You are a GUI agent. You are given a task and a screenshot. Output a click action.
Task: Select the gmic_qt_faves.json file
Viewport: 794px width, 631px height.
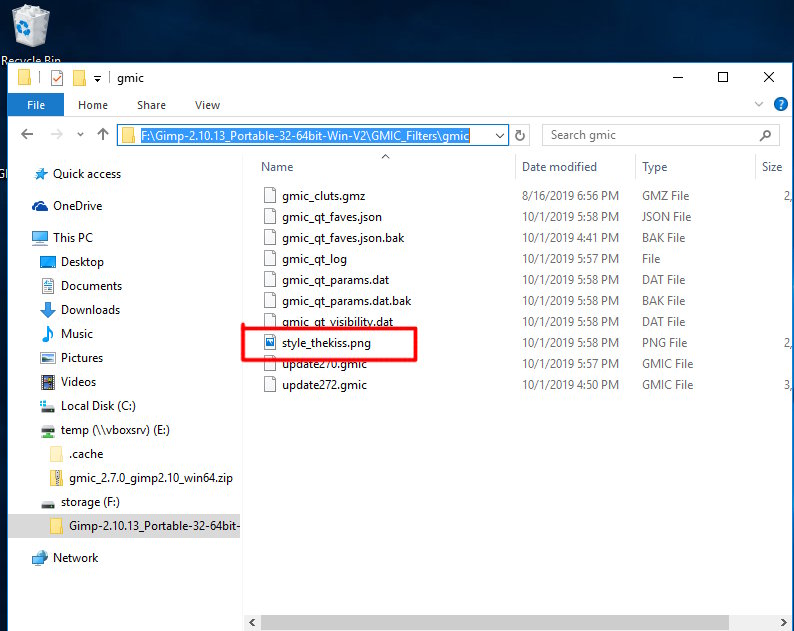pyautogui.click(x=332, y=217)
